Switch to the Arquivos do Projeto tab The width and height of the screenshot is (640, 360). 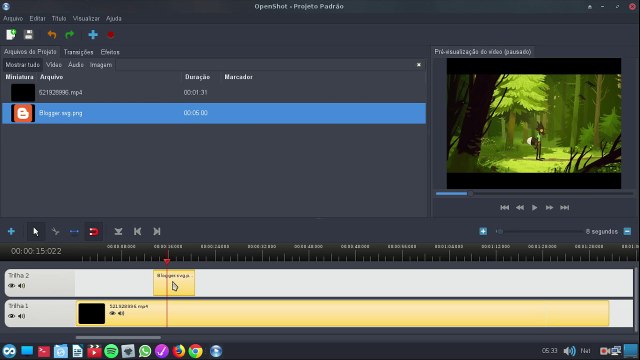click(x=30, y=52)
